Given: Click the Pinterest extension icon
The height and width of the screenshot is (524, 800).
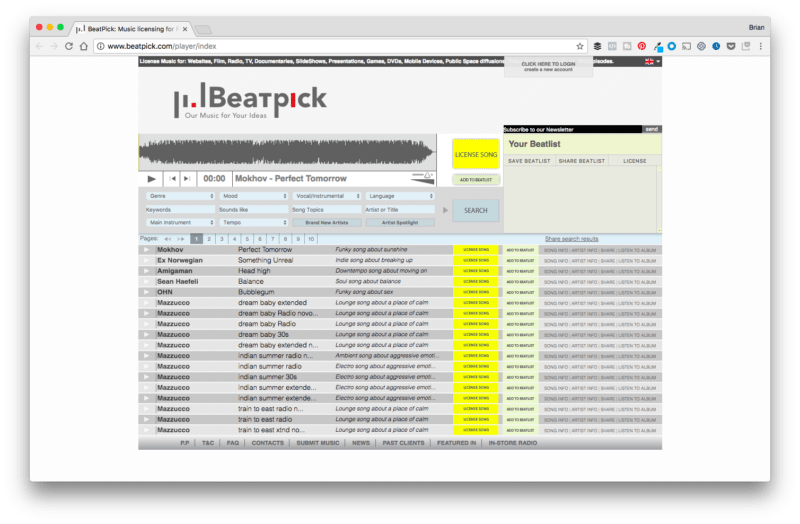Looking at the screenshot, I should point(642,46).
